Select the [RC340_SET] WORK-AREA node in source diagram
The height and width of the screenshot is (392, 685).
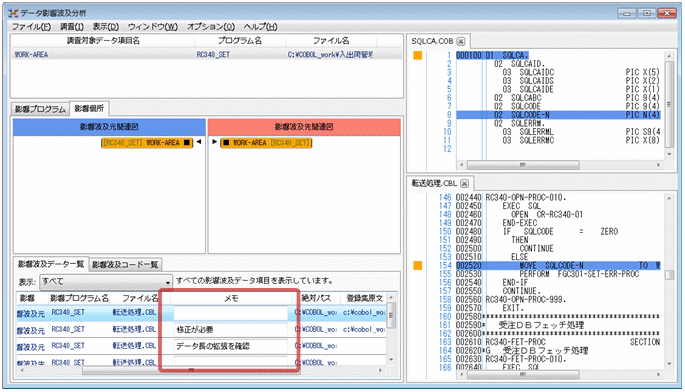[147, 142]
